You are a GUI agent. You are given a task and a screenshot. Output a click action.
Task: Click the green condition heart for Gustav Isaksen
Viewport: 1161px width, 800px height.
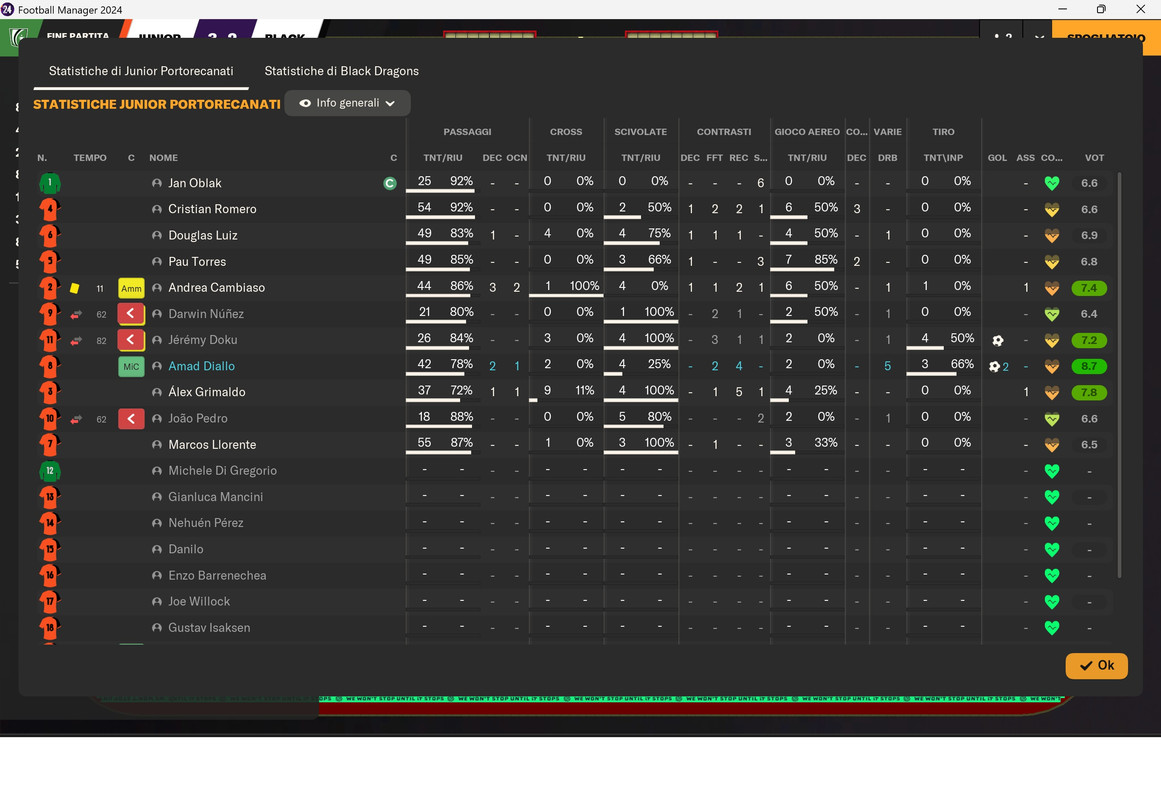(1051, 628)
